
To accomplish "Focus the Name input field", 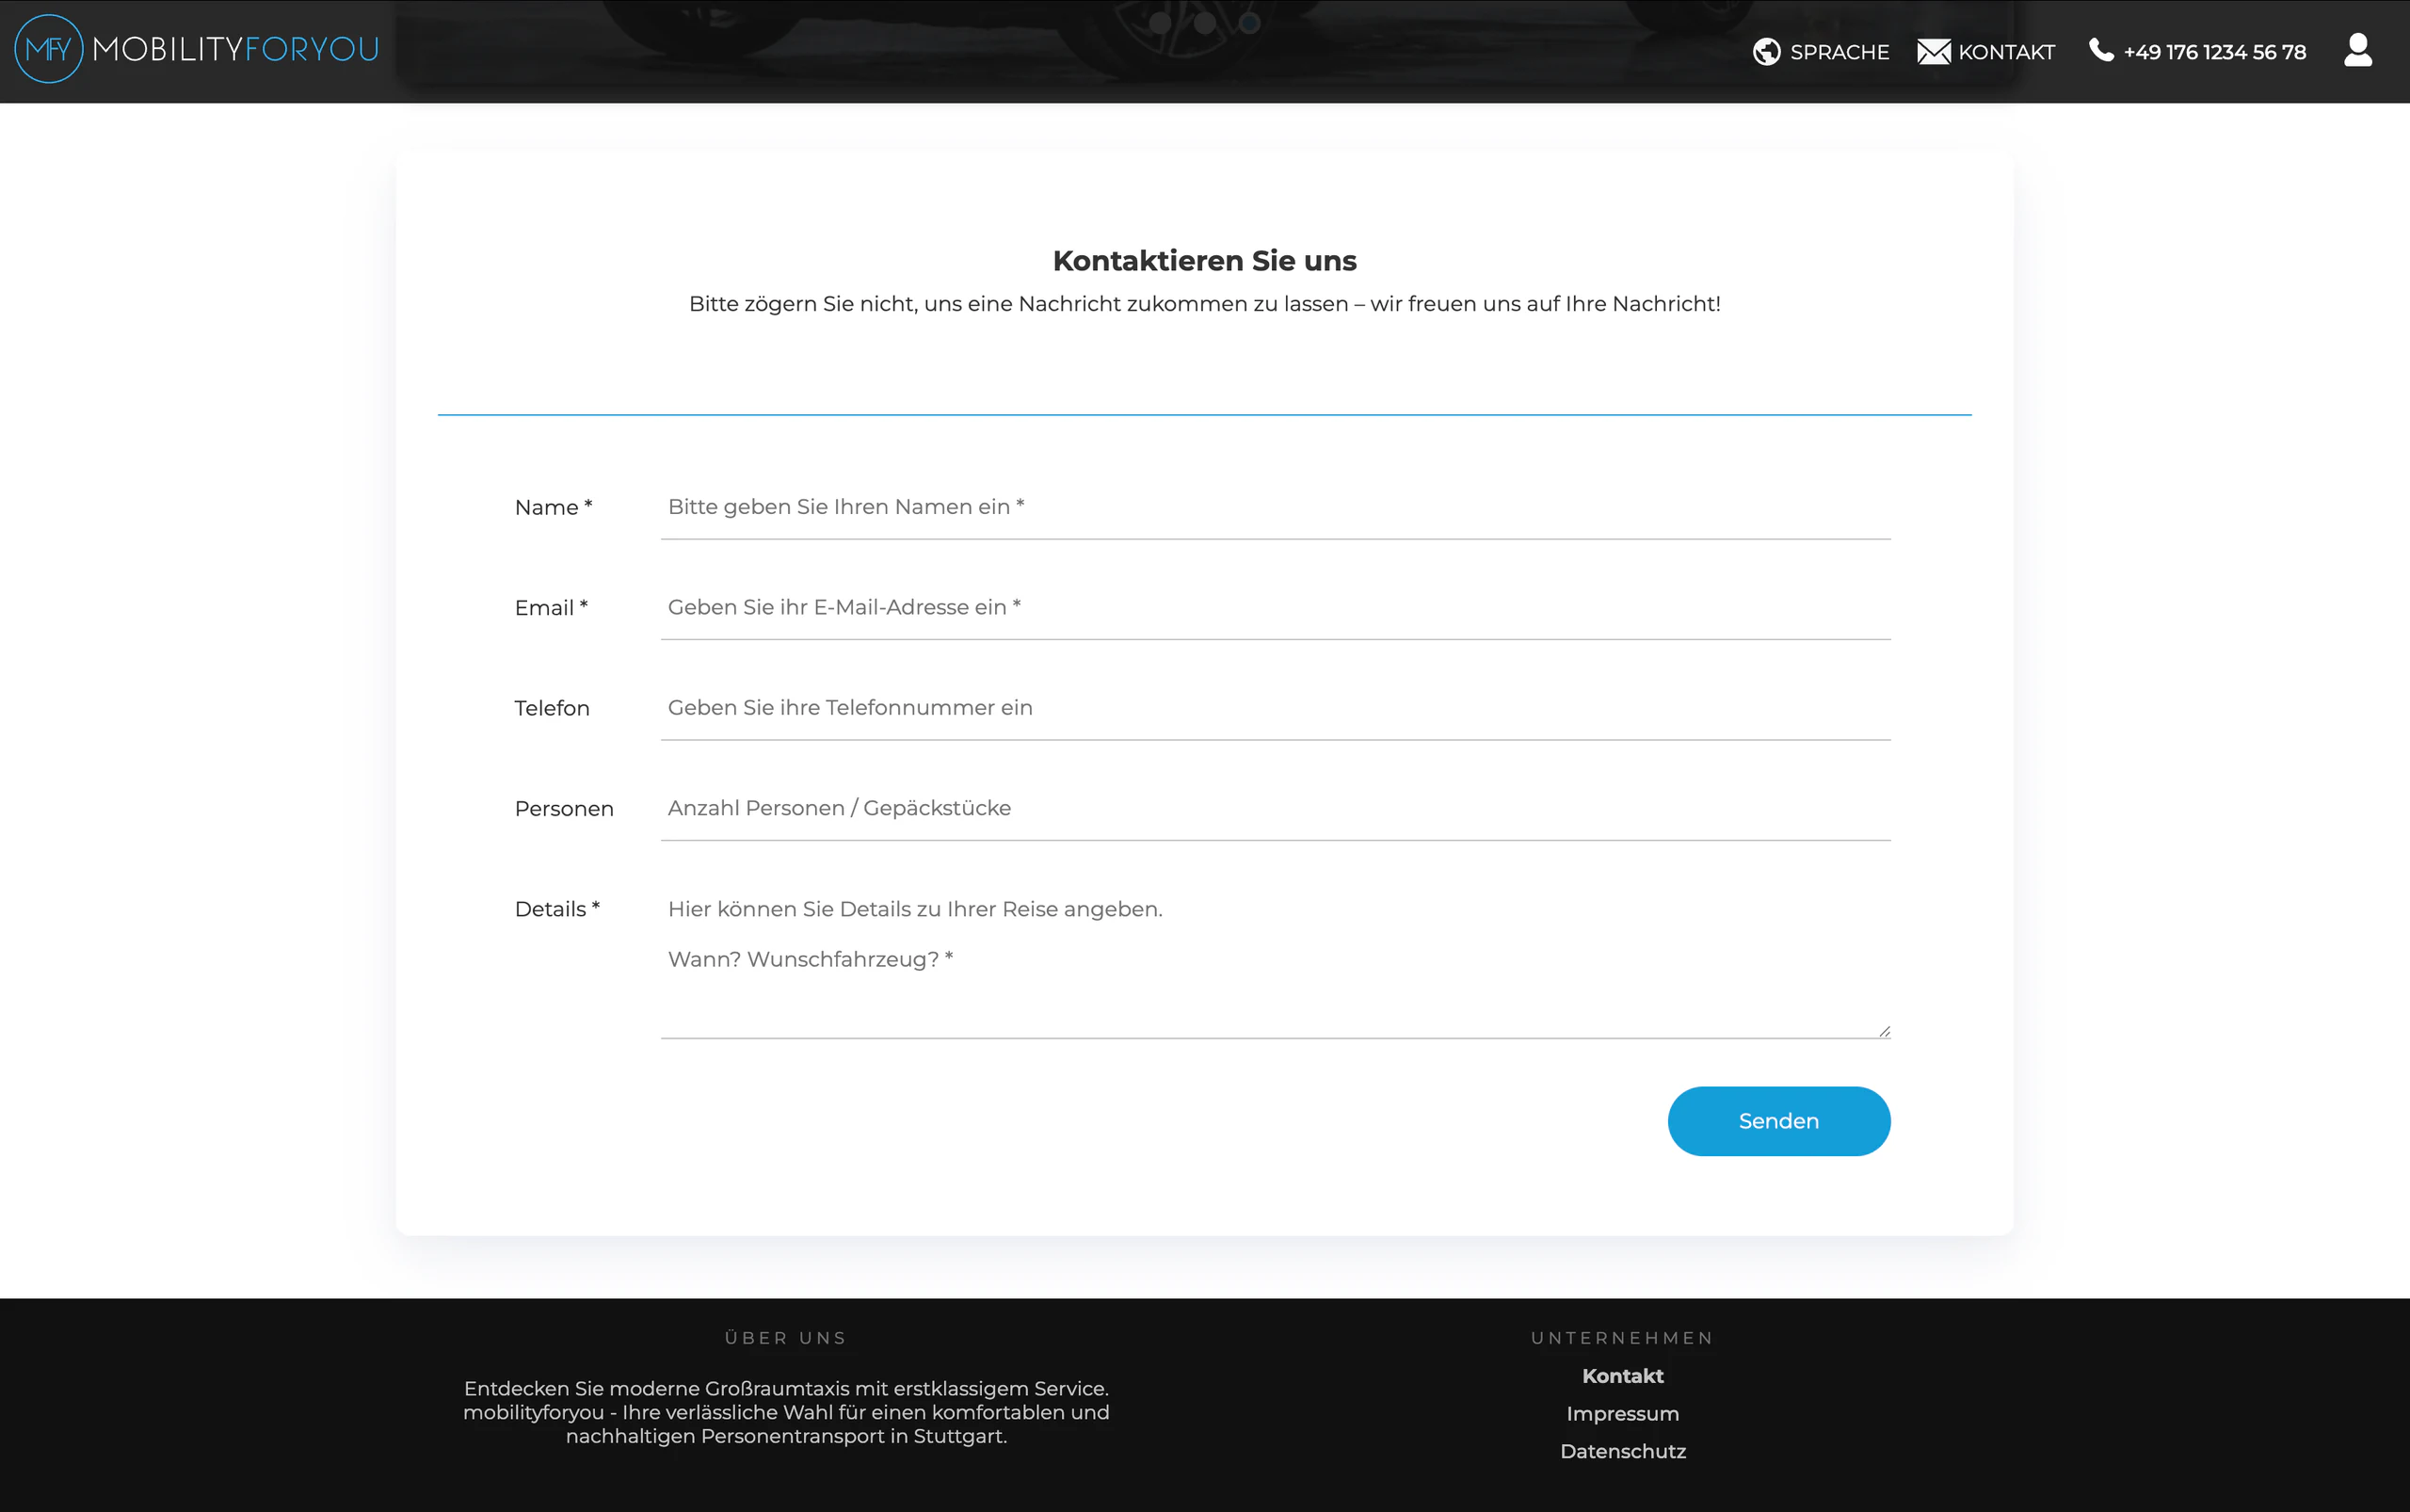I will [x=1275, y=507].
